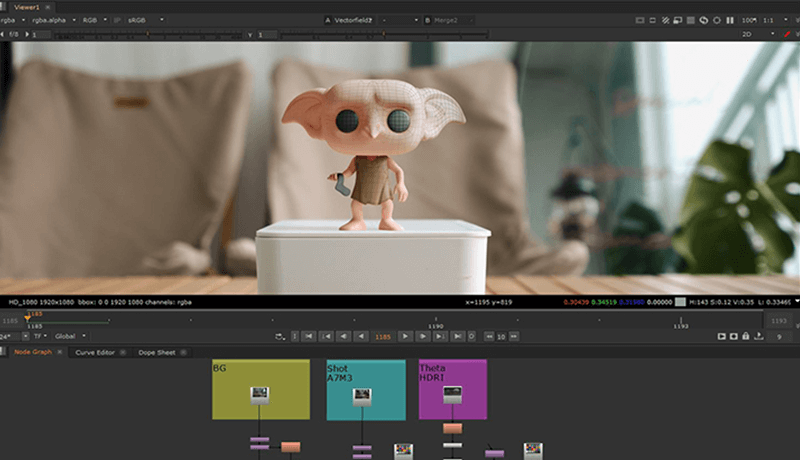Image resolution: width=800 pixels, height=460 pixels.
Task: Open the RGB display channel dropdown
Action: [95, 20]
